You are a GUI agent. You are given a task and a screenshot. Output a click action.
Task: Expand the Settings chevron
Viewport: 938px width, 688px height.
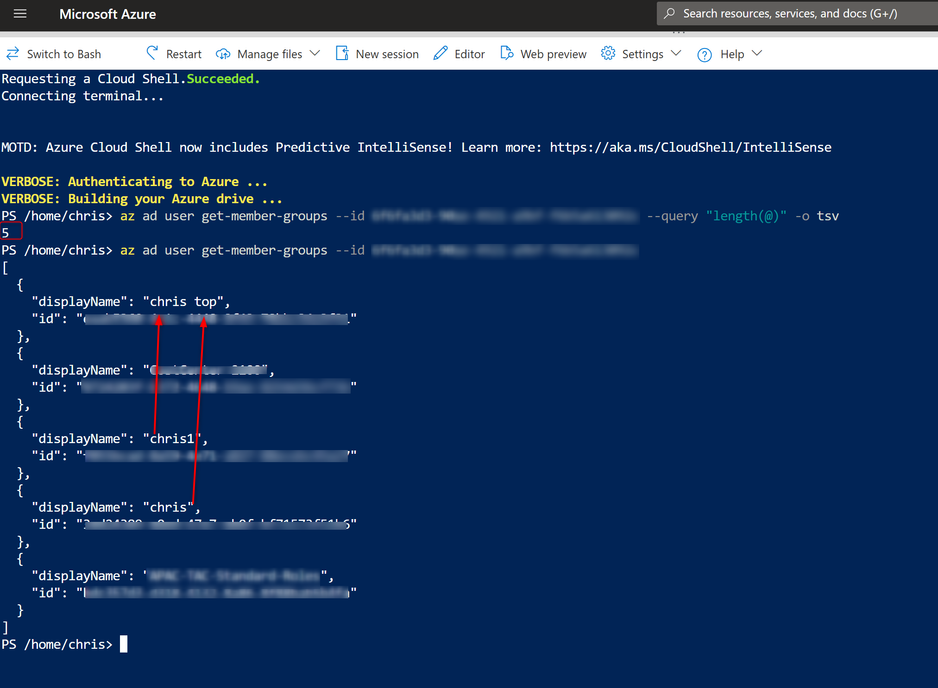676,53
